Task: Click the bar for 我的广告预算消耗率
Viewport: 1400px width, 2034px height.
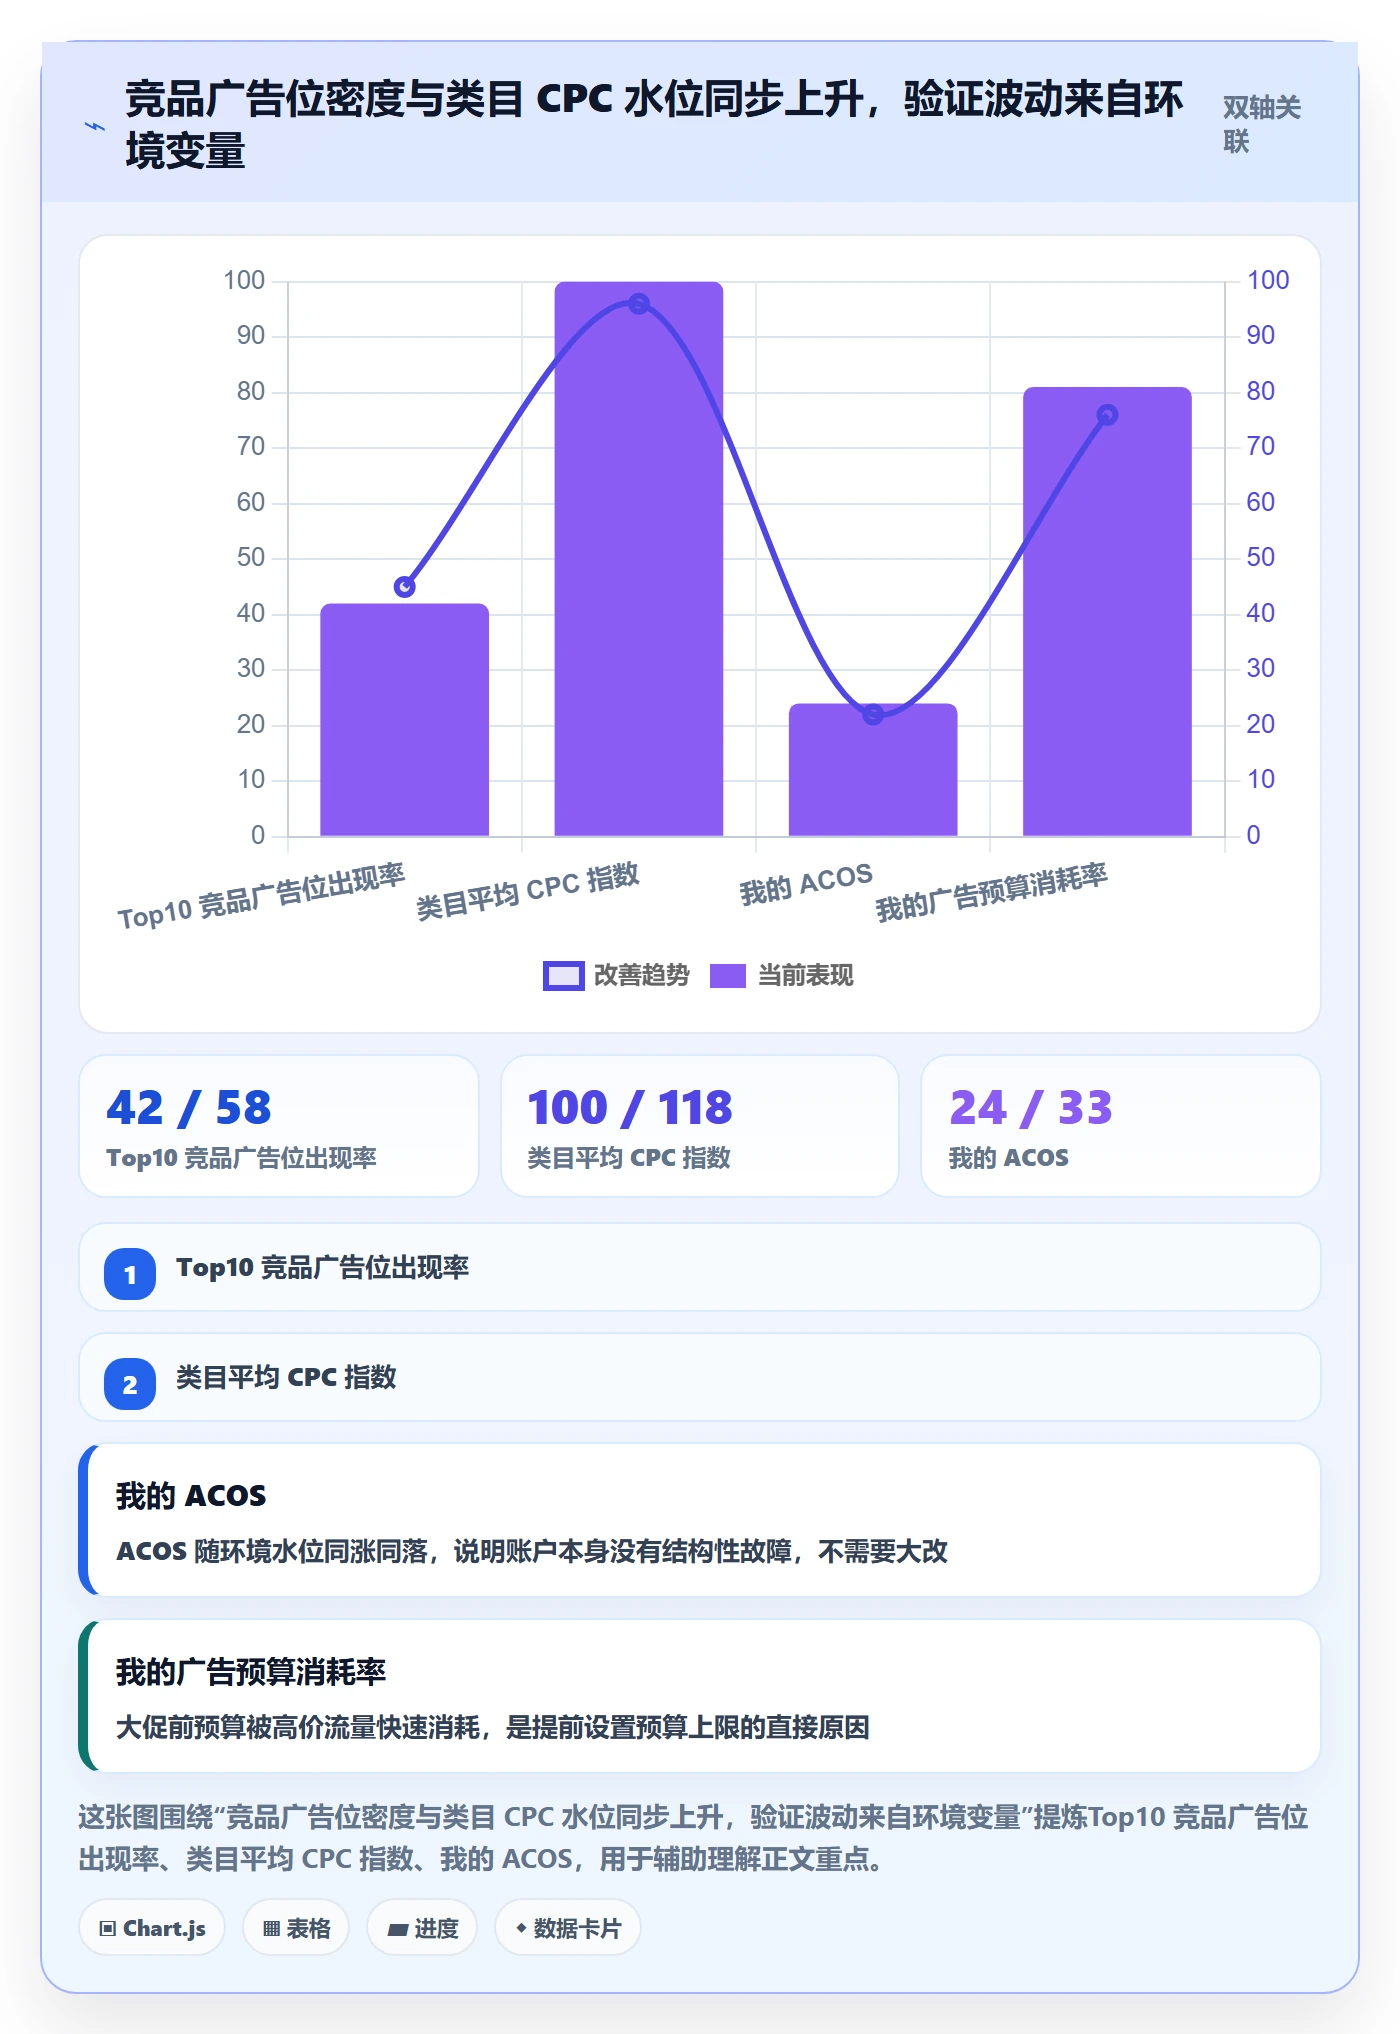Action: click(x=1107, y=611)
